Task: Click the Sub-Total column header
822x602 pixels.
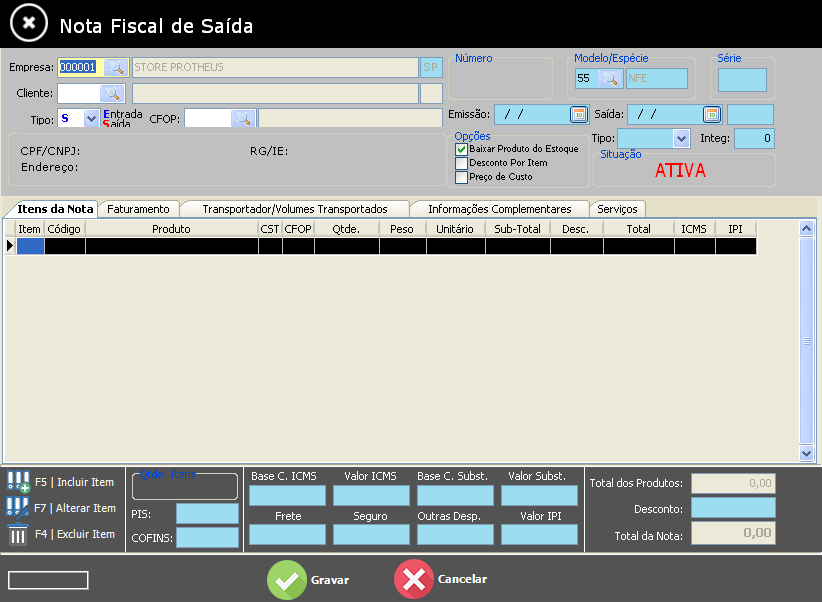Action: 517,229
